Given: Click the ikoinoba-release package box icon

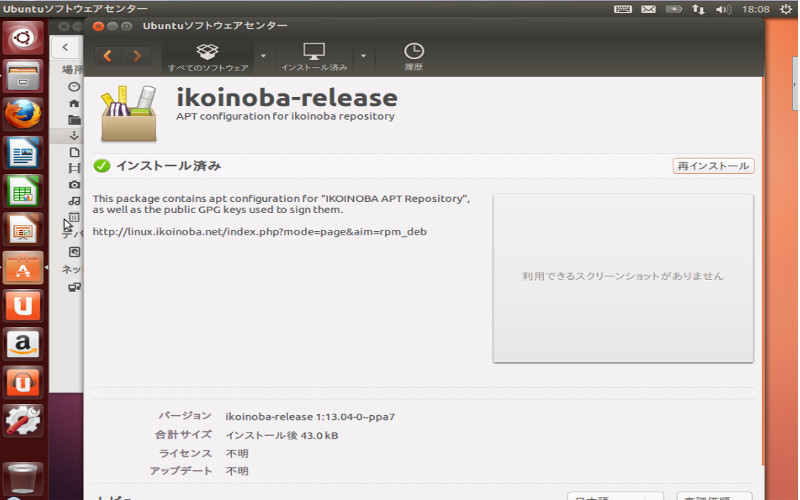Looking at the screenshot, I should [x=129, y=114].
